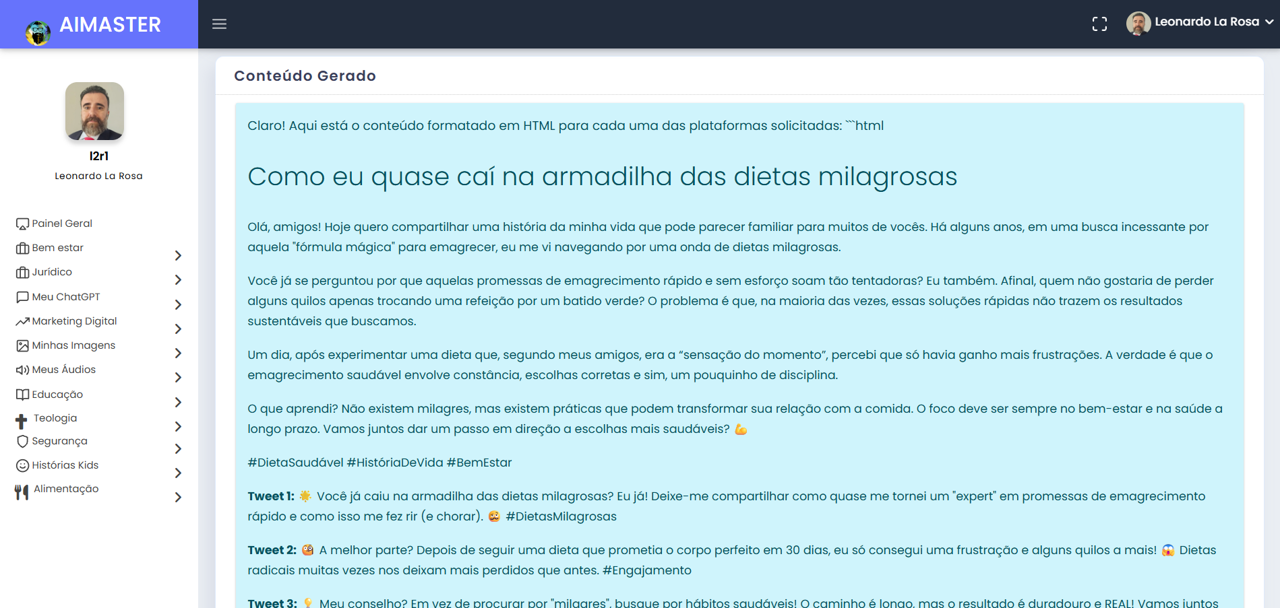1280x608 pixels.
Task: Click the Teologia menu label
Action: [x=55, y=418]
